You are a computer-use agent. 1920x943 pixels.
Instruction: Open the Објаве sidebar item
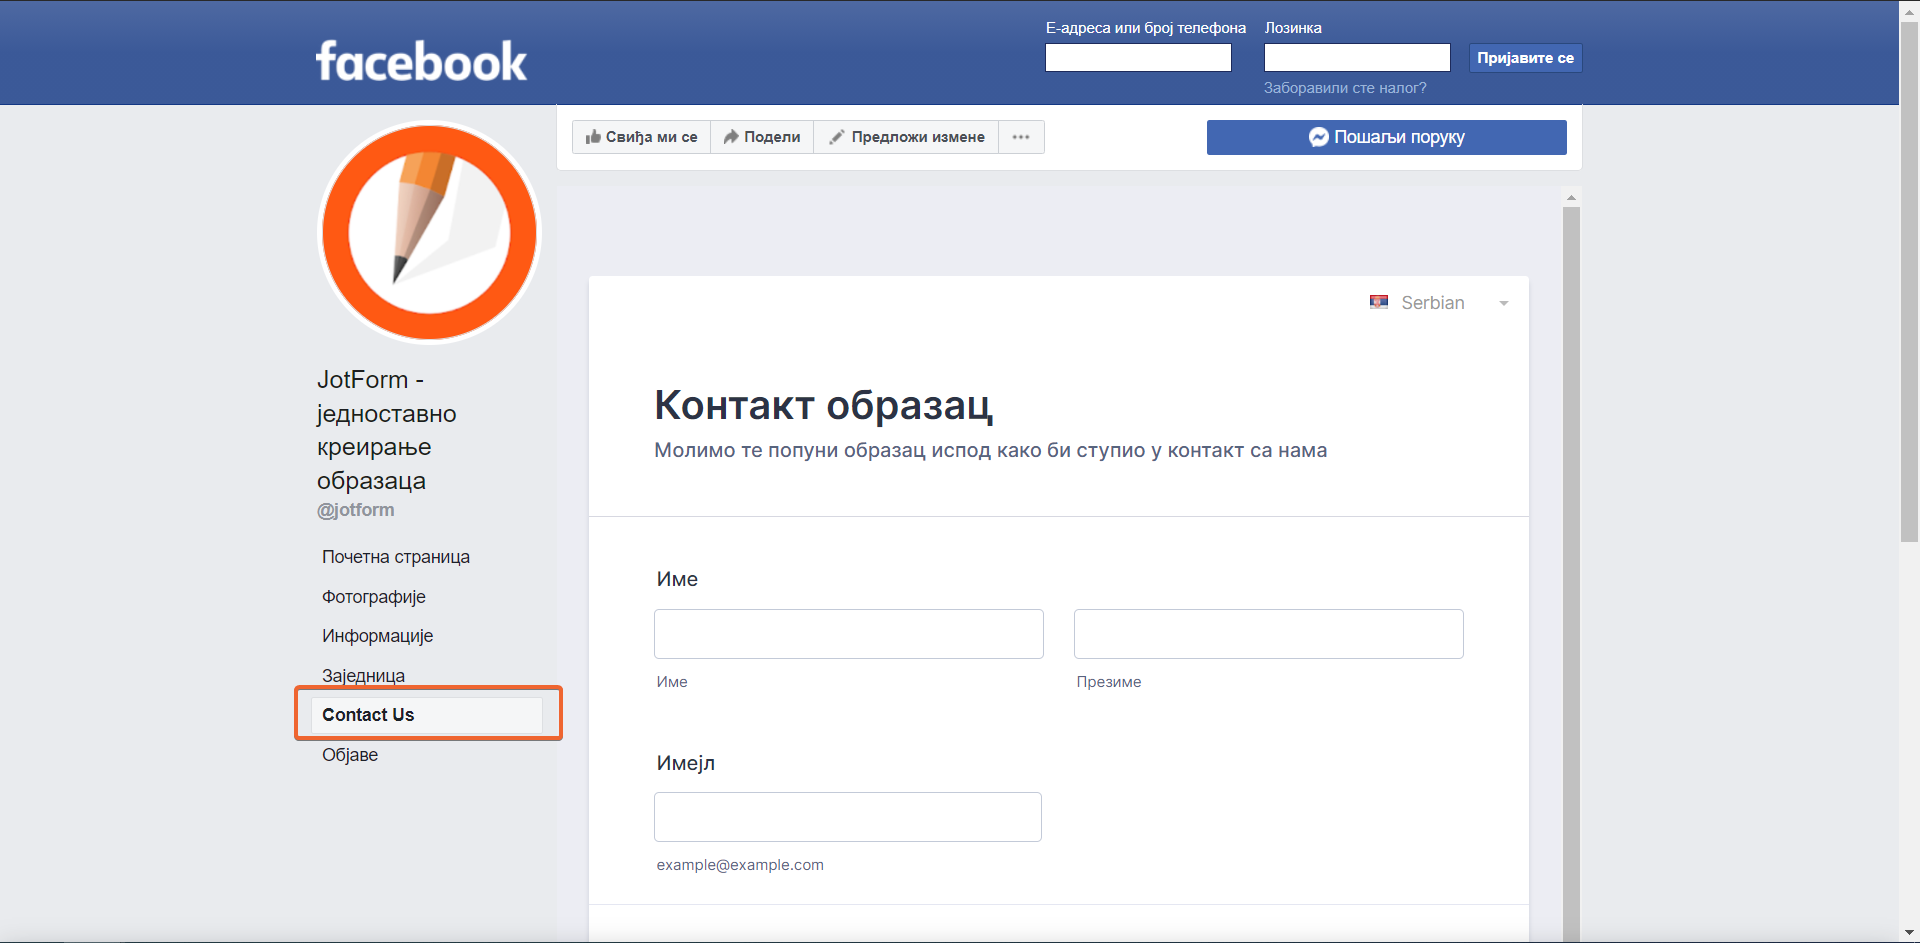(350, 755)
